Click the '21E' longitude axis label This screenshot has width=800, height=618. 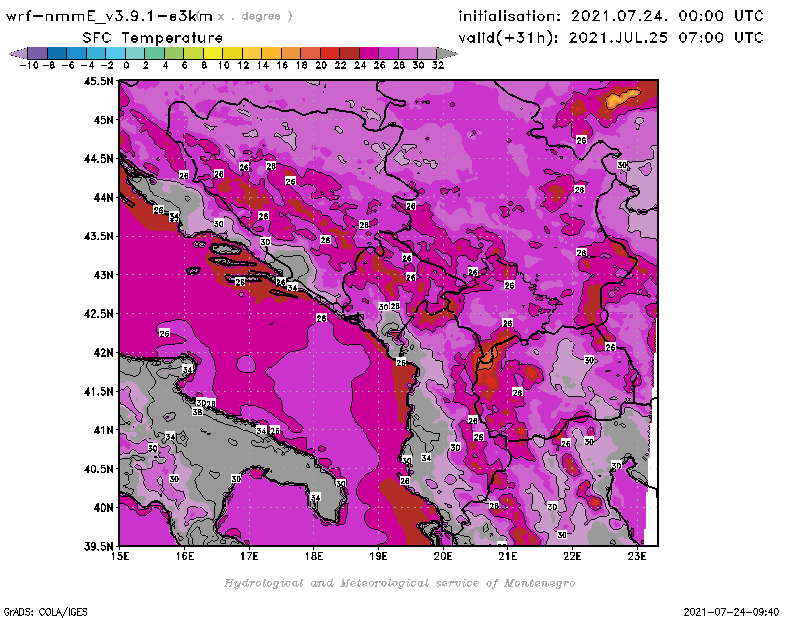click(x=507, y=556)
